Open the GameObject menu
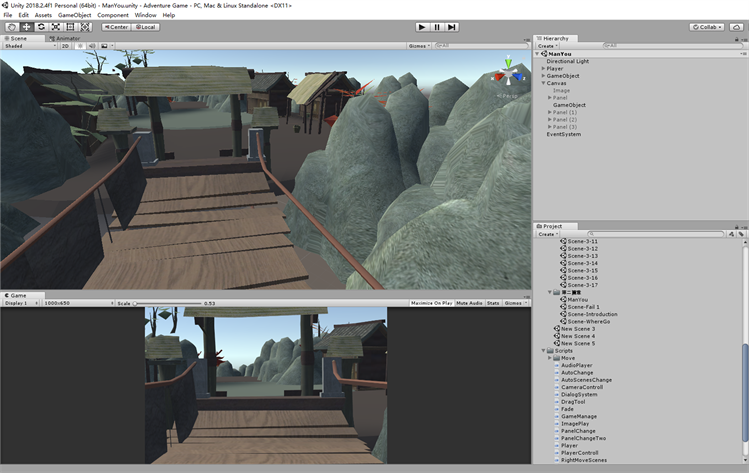749x473 pixels. tap(74, 15)
